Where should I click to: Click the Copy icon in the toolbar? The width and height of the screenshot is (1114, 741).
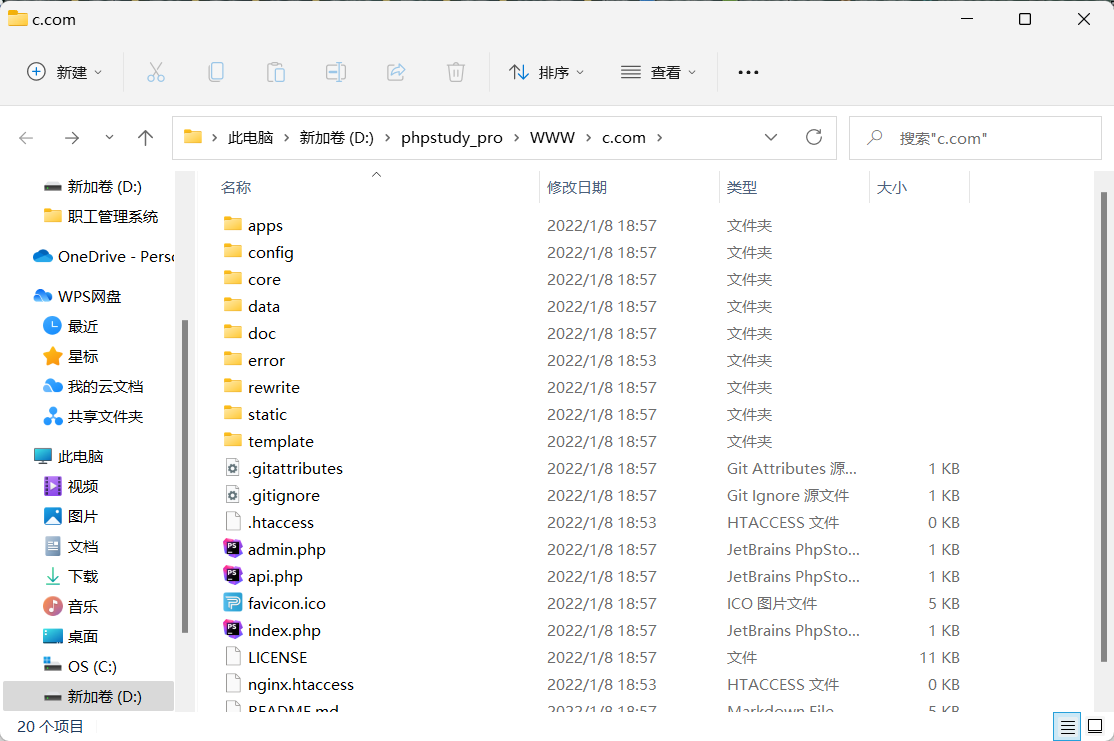(x=216, y=71)
